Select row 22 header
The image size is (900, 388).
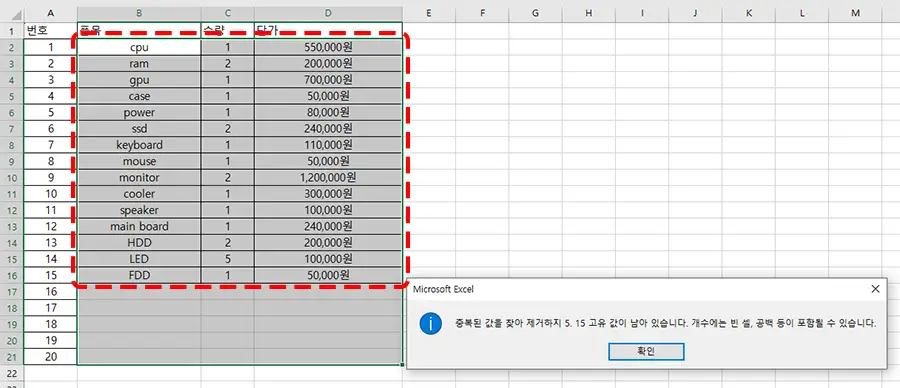(11, 373)
